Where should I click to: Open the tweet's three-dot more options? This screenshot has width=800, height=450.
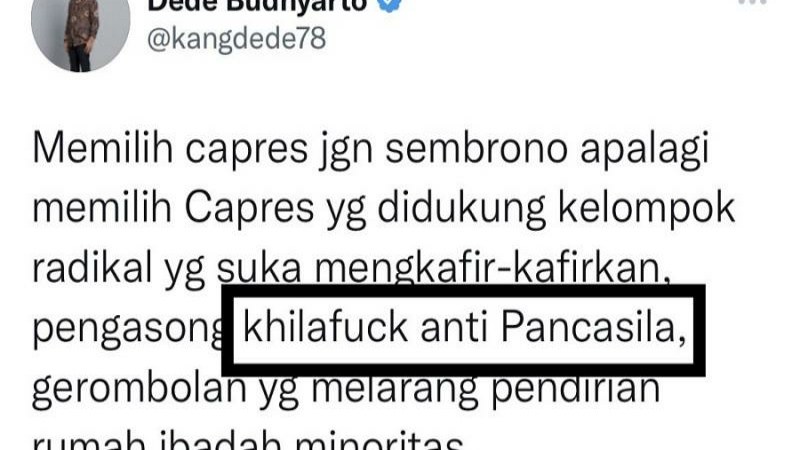pos(752,3)
